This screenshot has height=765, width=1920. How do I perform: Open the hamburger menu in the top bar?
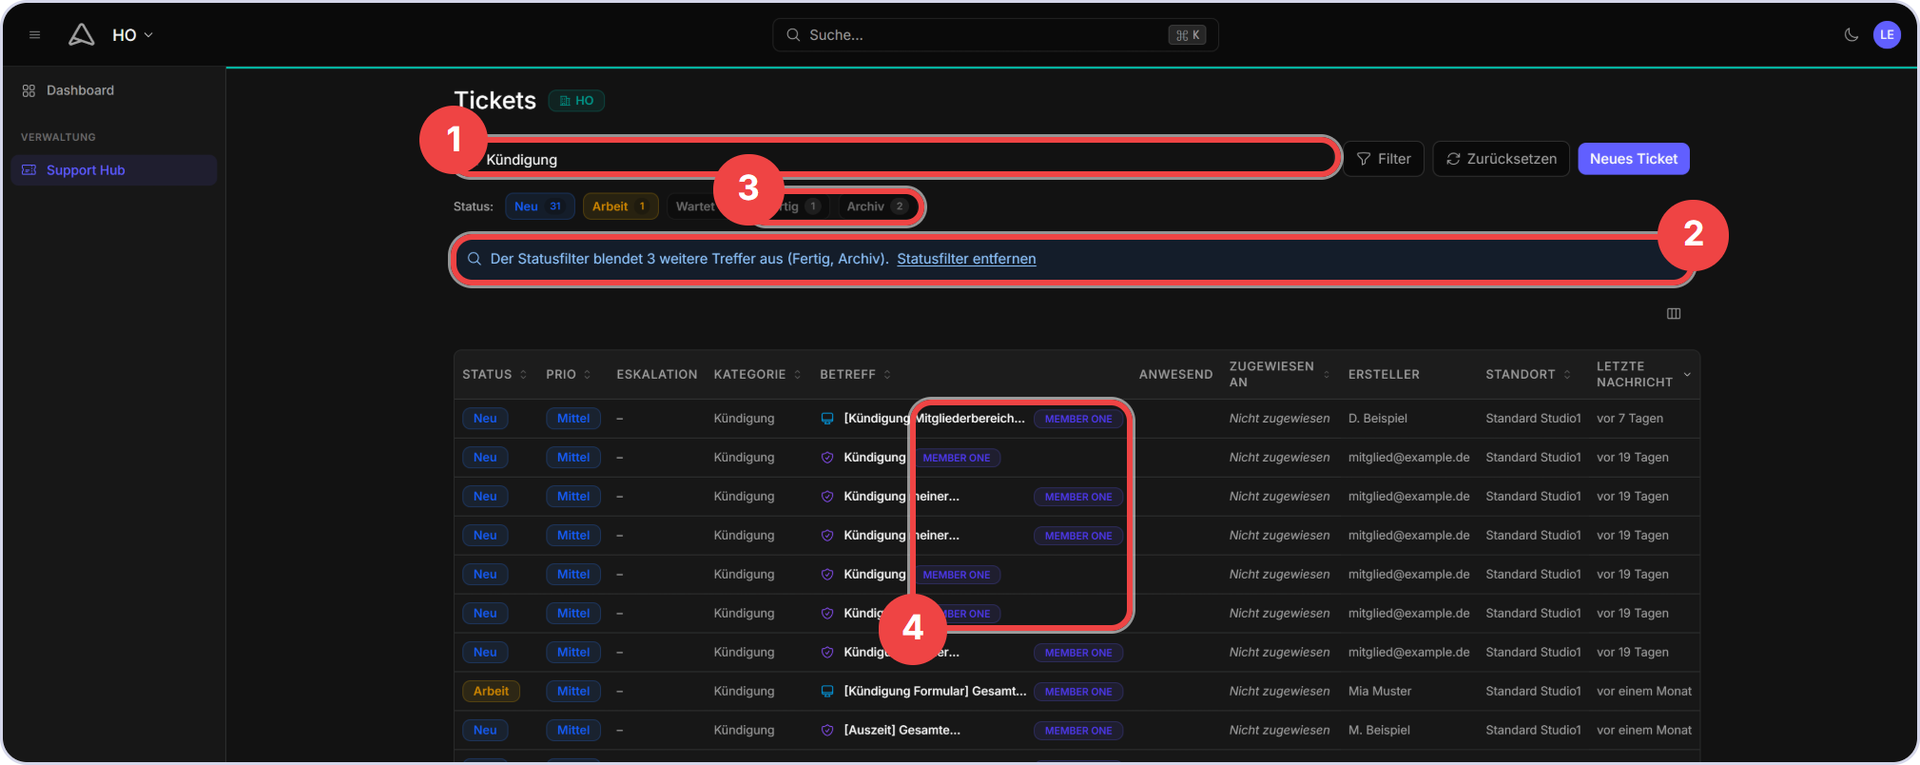click(x=35, y=35)
